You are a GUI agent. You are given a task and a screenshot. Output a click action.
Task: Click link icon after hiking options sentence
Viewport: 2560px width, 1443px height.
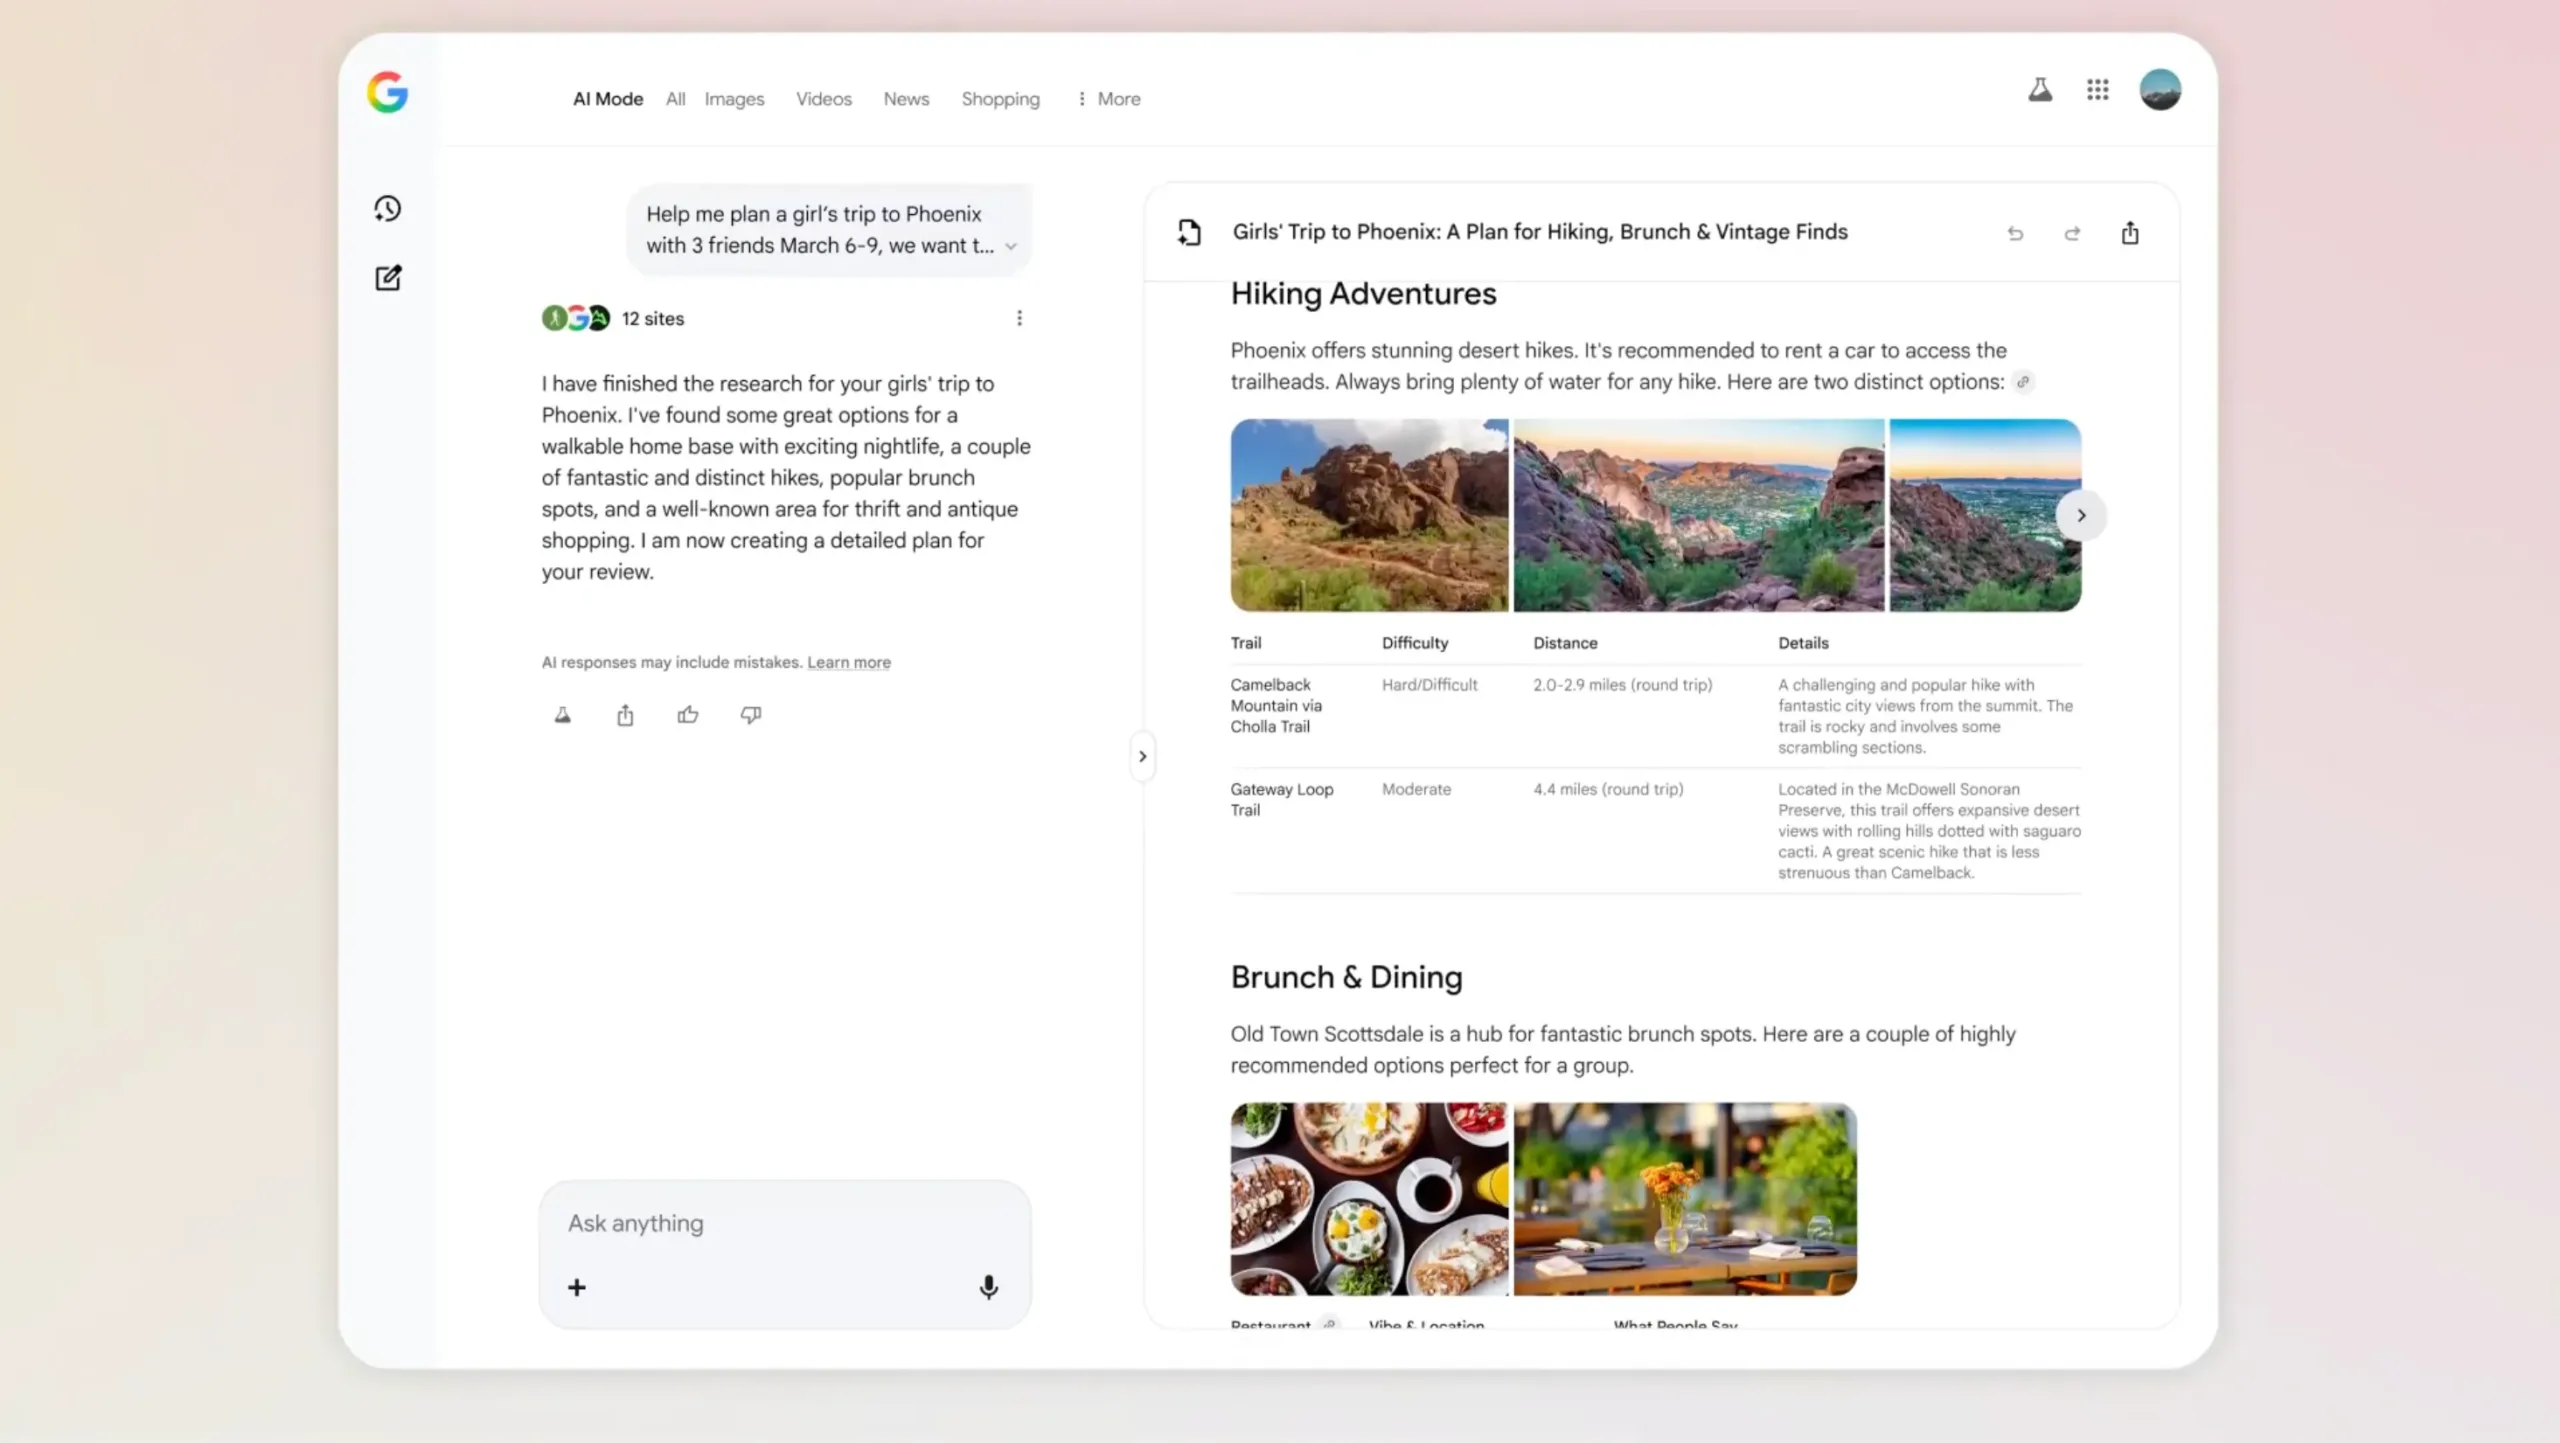[2024, 382]
